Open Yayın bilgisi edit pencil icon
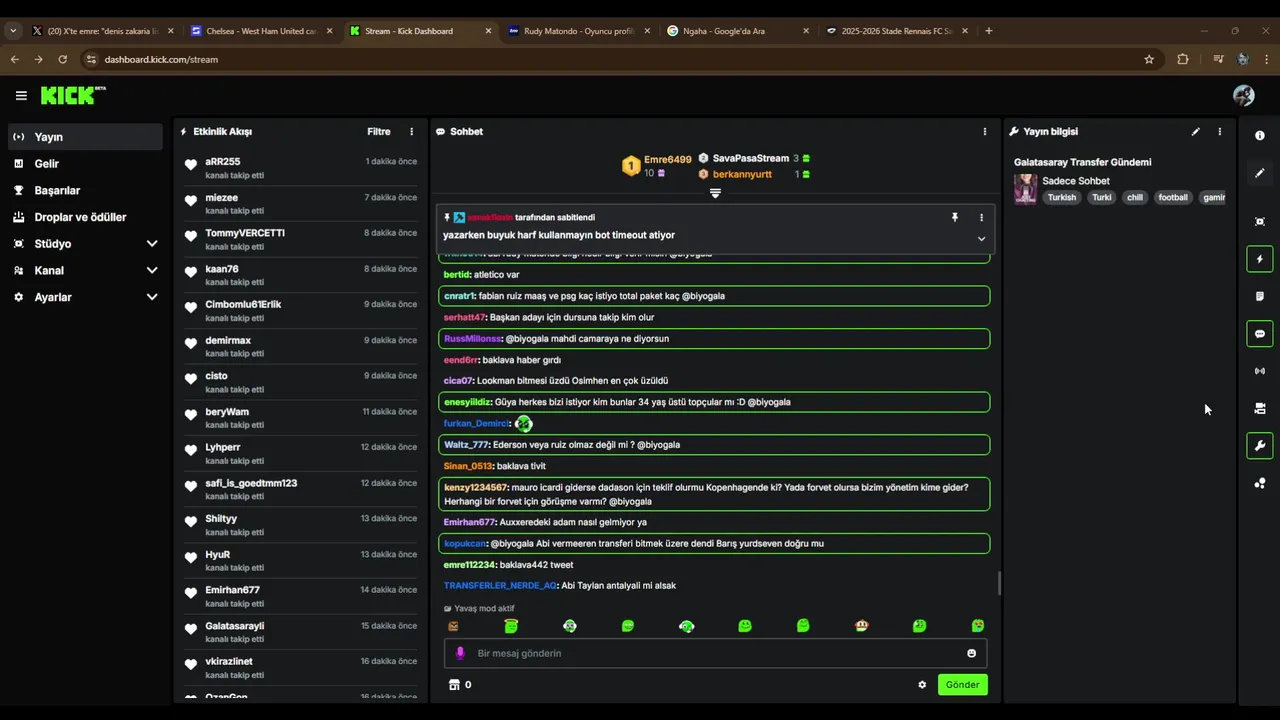Screen dimensions: 1280x720 click(x=1195, y=131)
